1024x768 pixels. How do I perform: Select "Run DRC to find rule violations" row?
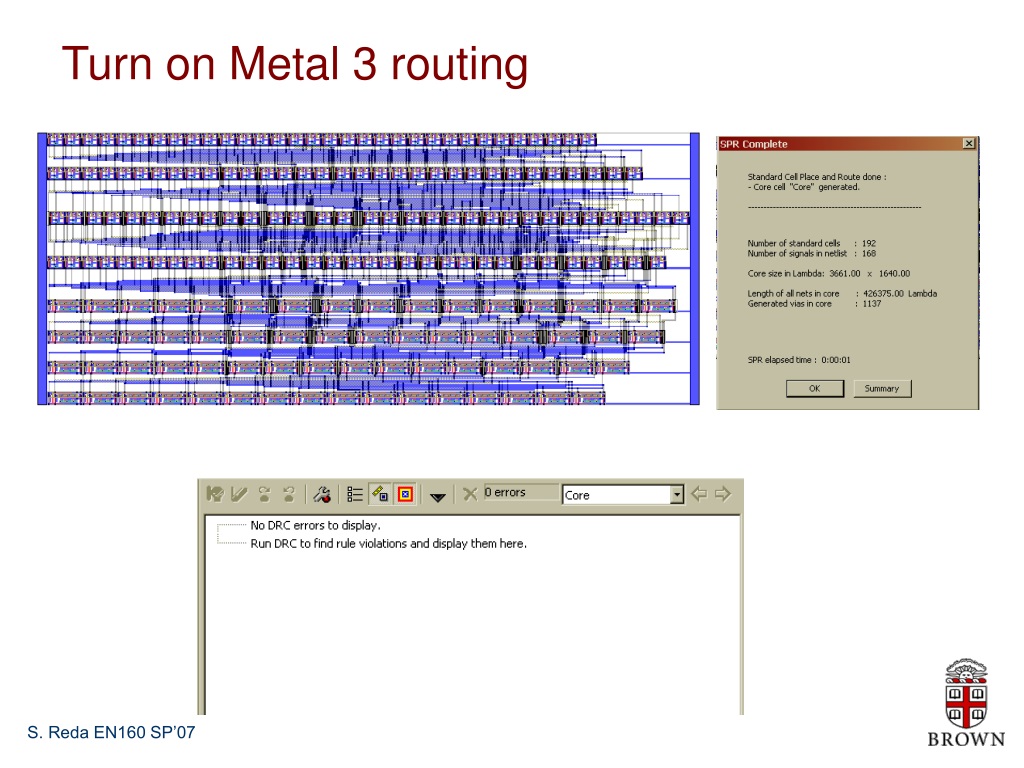(389, 543)
